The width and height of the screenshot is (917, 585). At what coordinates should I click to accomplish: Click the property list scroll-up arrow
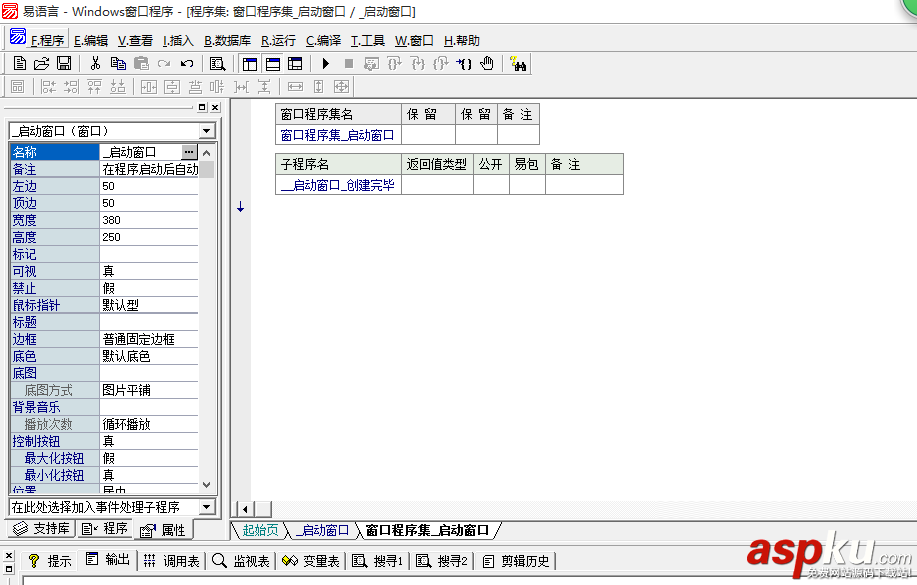click(x=206, y=153)
